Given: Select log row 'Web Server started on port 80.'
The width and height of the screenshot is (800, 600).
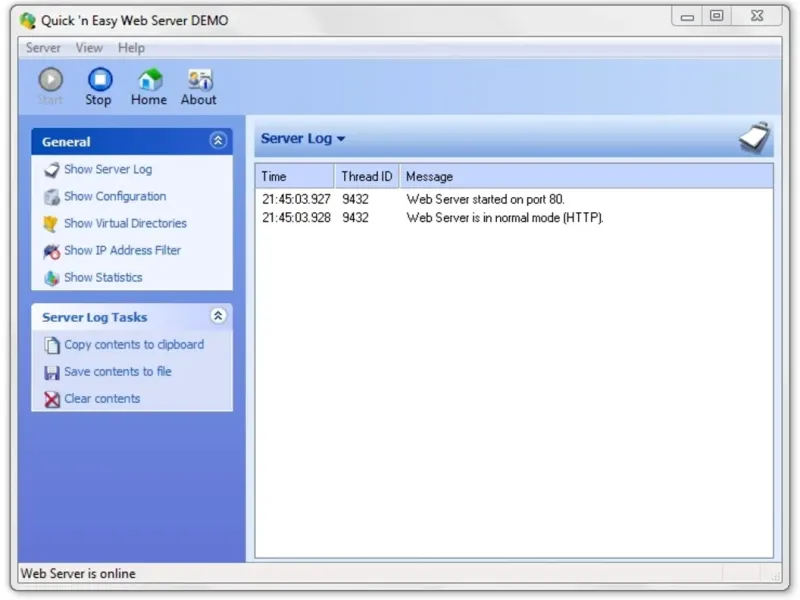Looking at the screenshot, I should pyautogui.click(x=514, y=199).
